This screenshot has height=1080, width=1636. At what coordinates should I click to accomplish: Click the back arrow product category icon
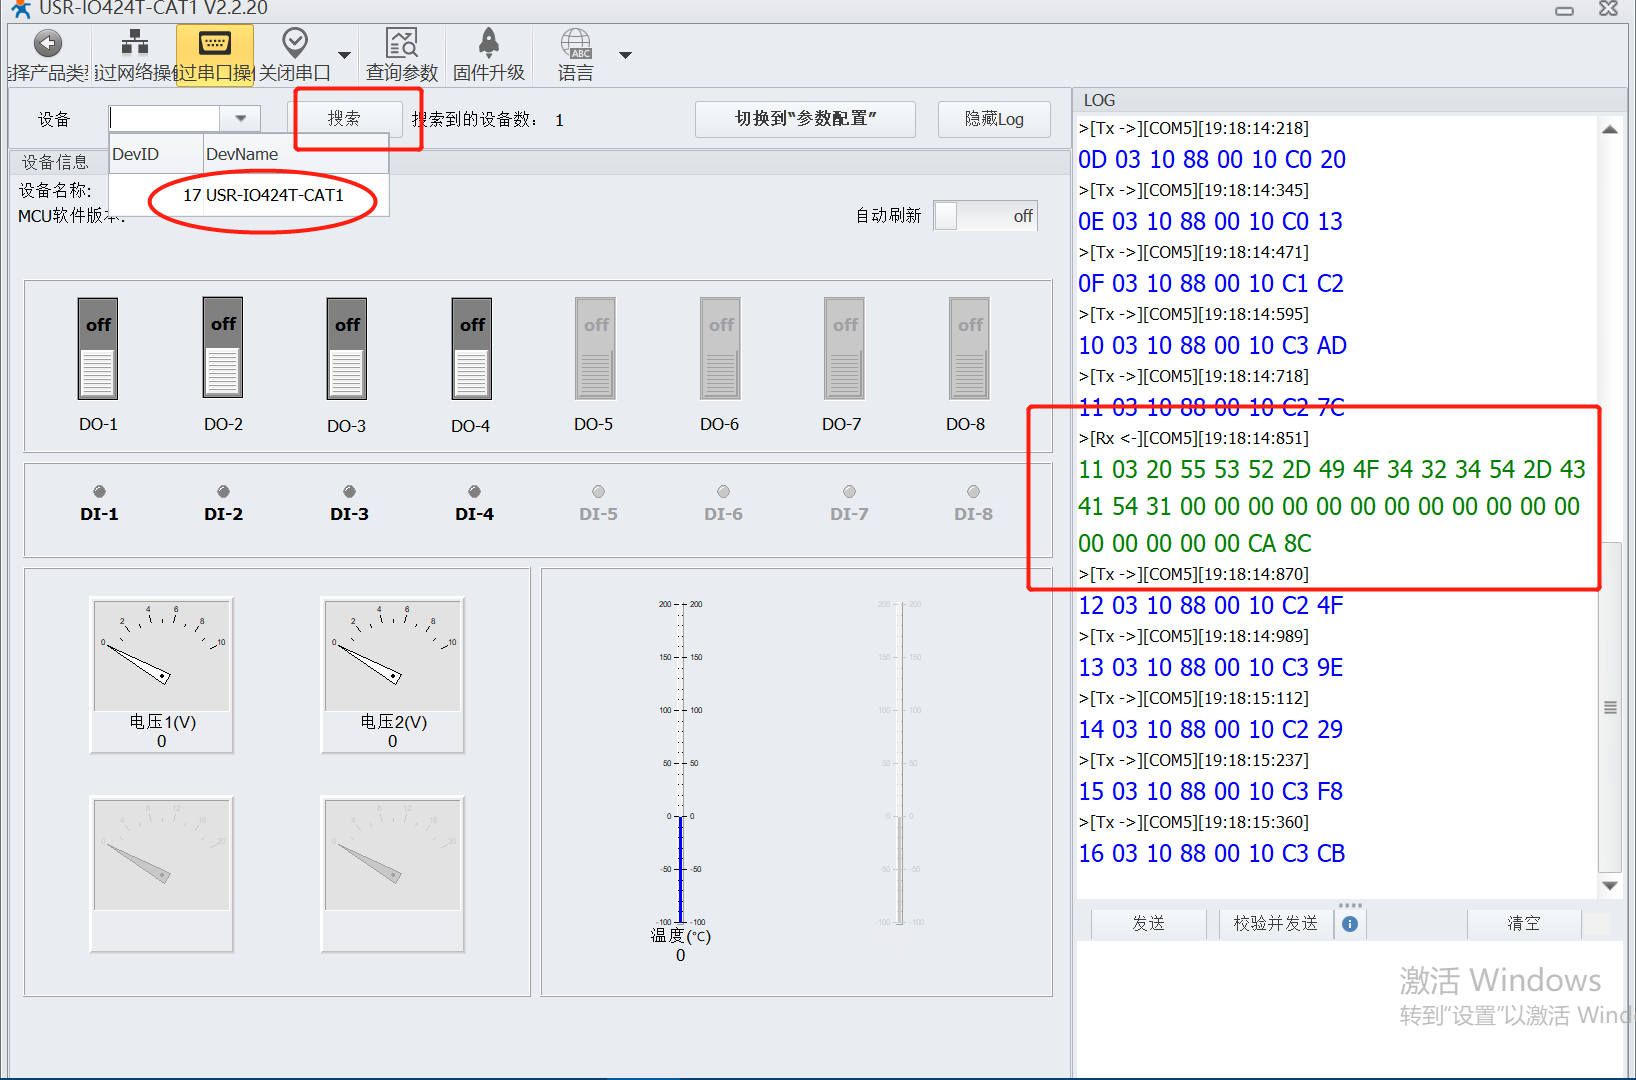(48, 44)
